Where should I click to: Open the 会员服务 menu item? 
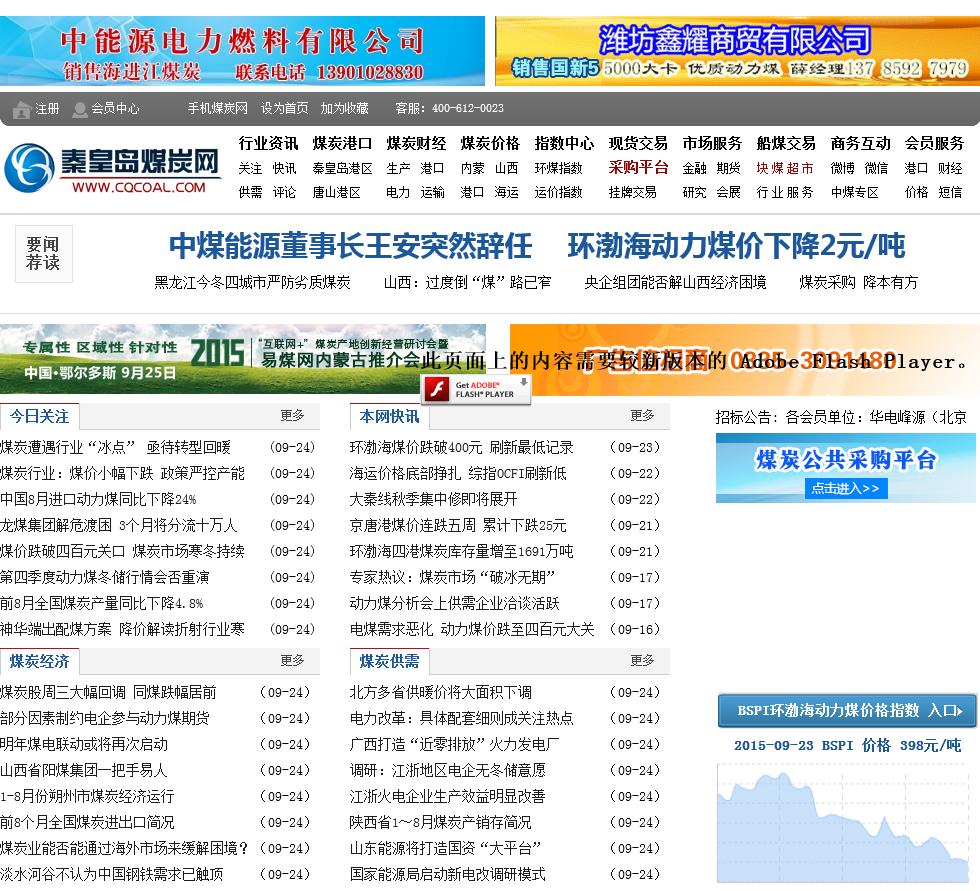point(934,144)
